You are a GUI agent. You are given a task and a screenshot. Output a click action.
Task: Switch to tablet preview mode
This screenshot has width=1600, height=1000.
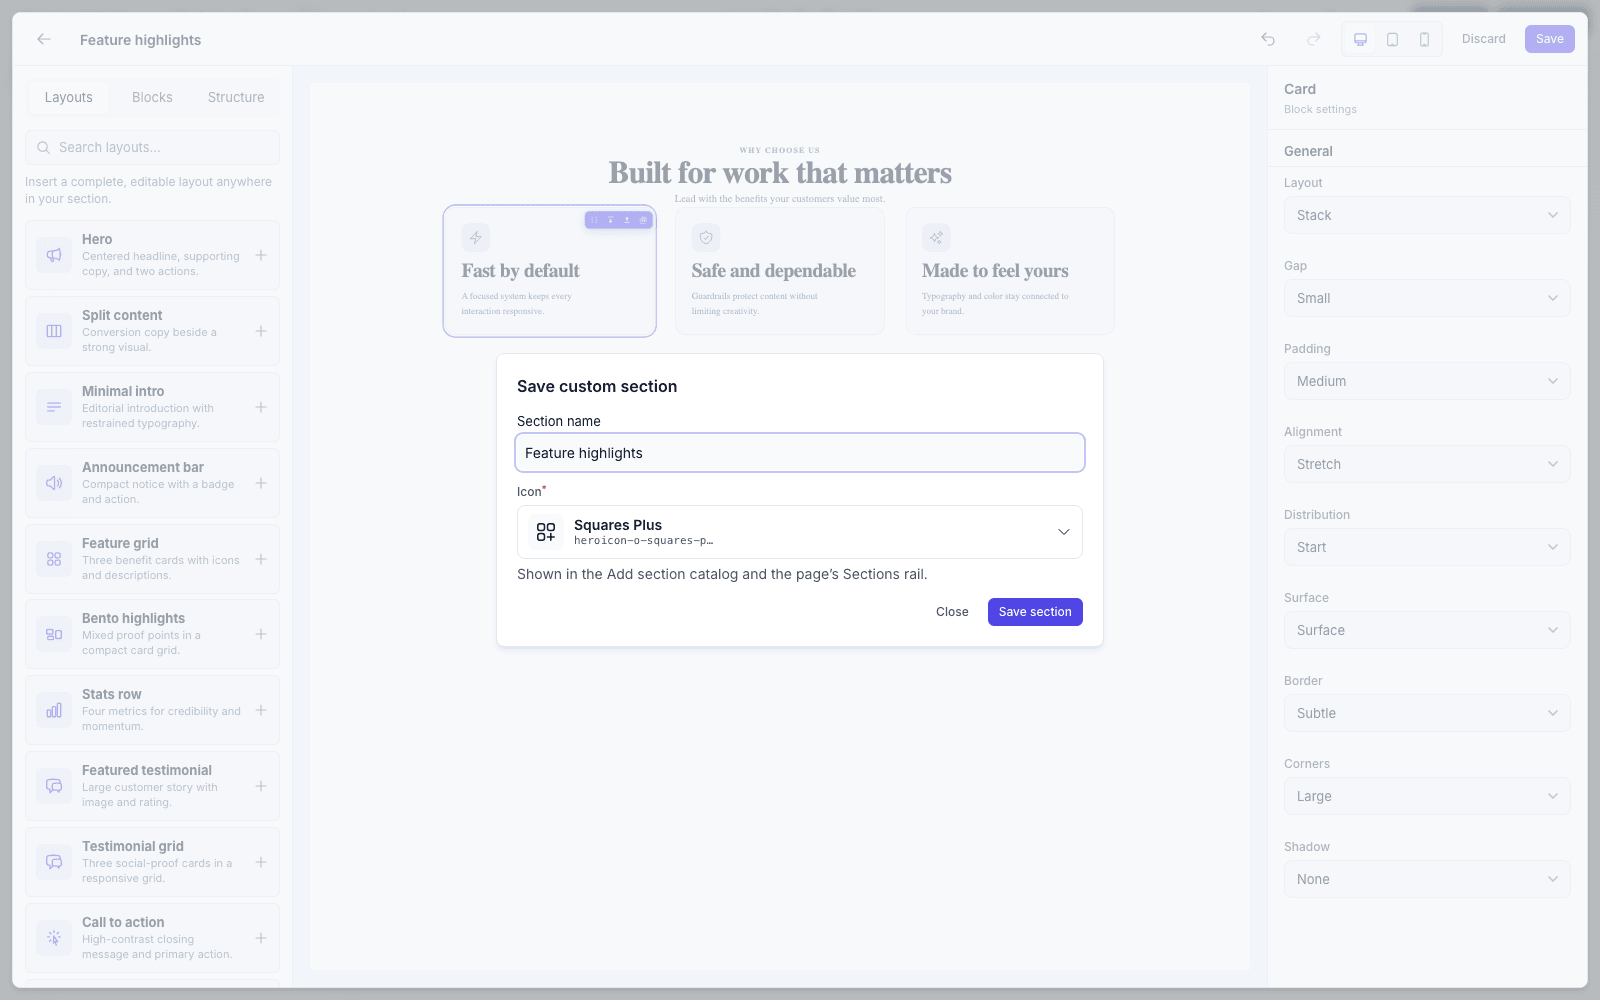1392,39
